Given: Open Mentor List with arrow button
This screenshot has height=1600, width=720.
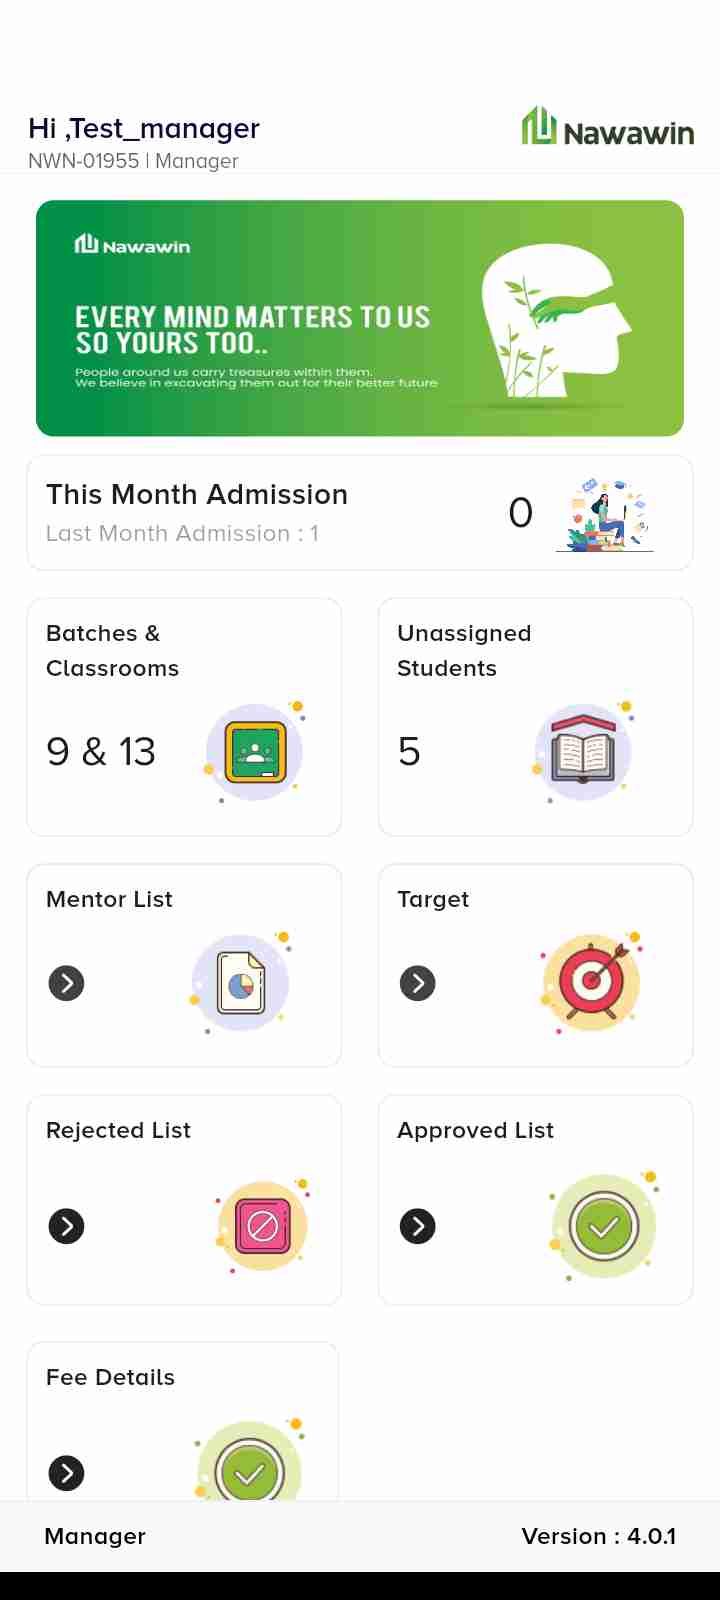Looking at the screenshot, I should click(x=67, y=983).
